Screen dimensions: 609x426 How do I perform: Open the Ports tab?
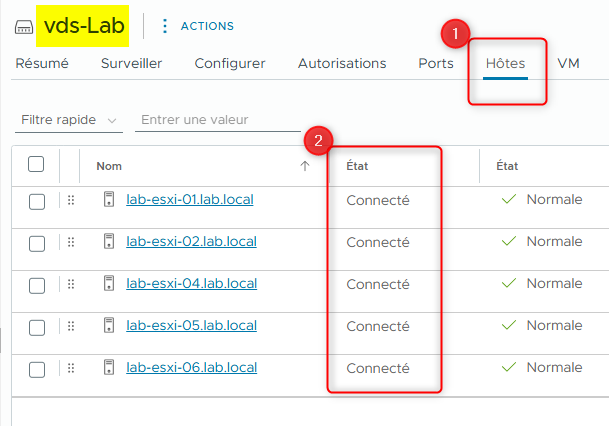coord(436,63)
